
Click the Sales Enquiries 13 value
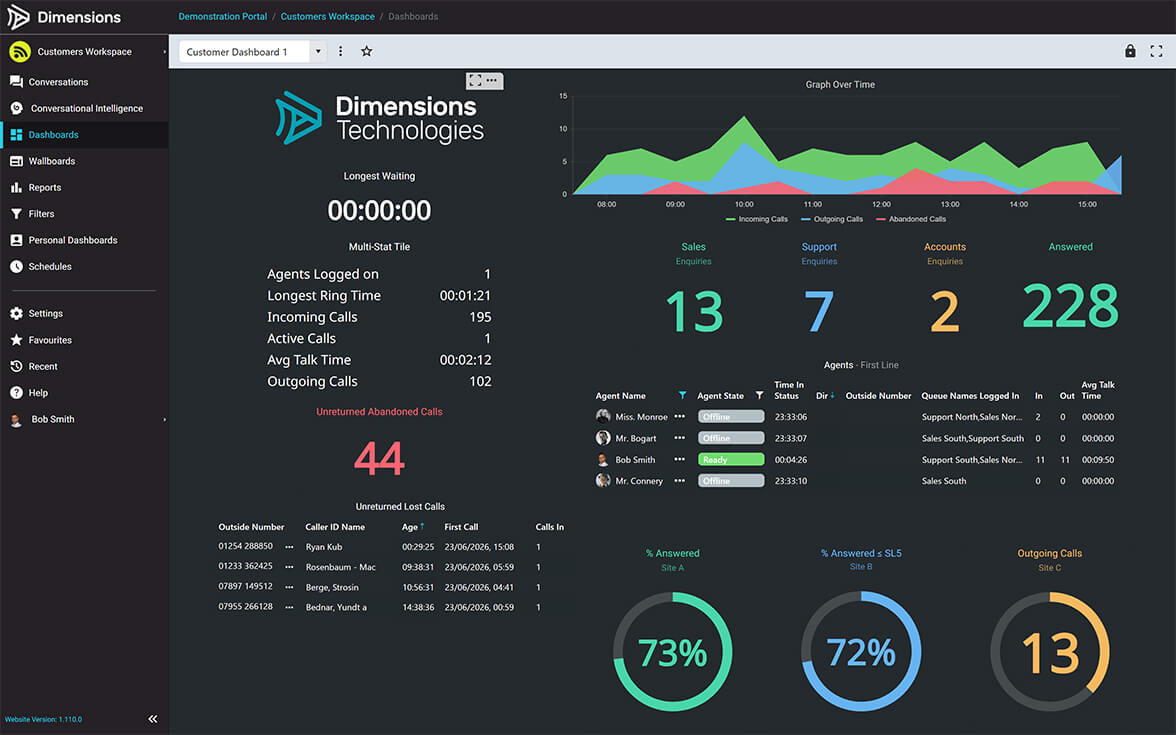coord(694,311)
